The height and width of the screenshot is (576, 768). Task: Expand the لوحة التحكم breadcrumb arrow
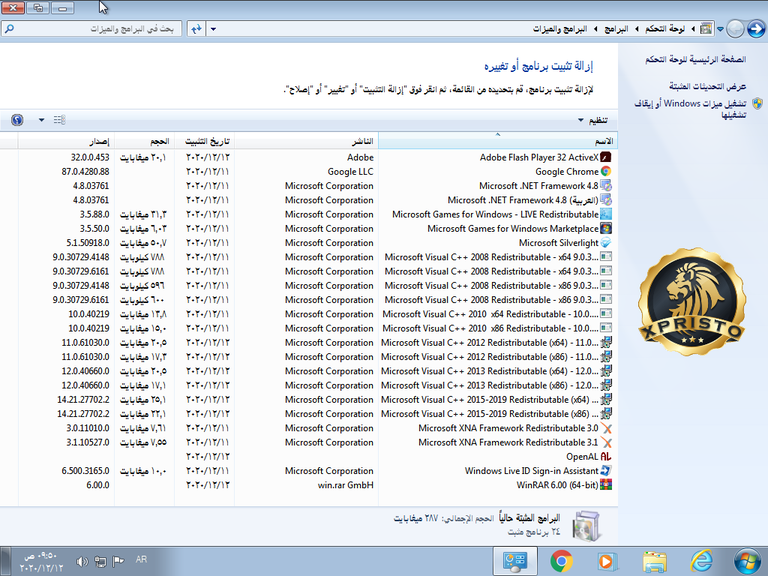(x=637, y=29)
